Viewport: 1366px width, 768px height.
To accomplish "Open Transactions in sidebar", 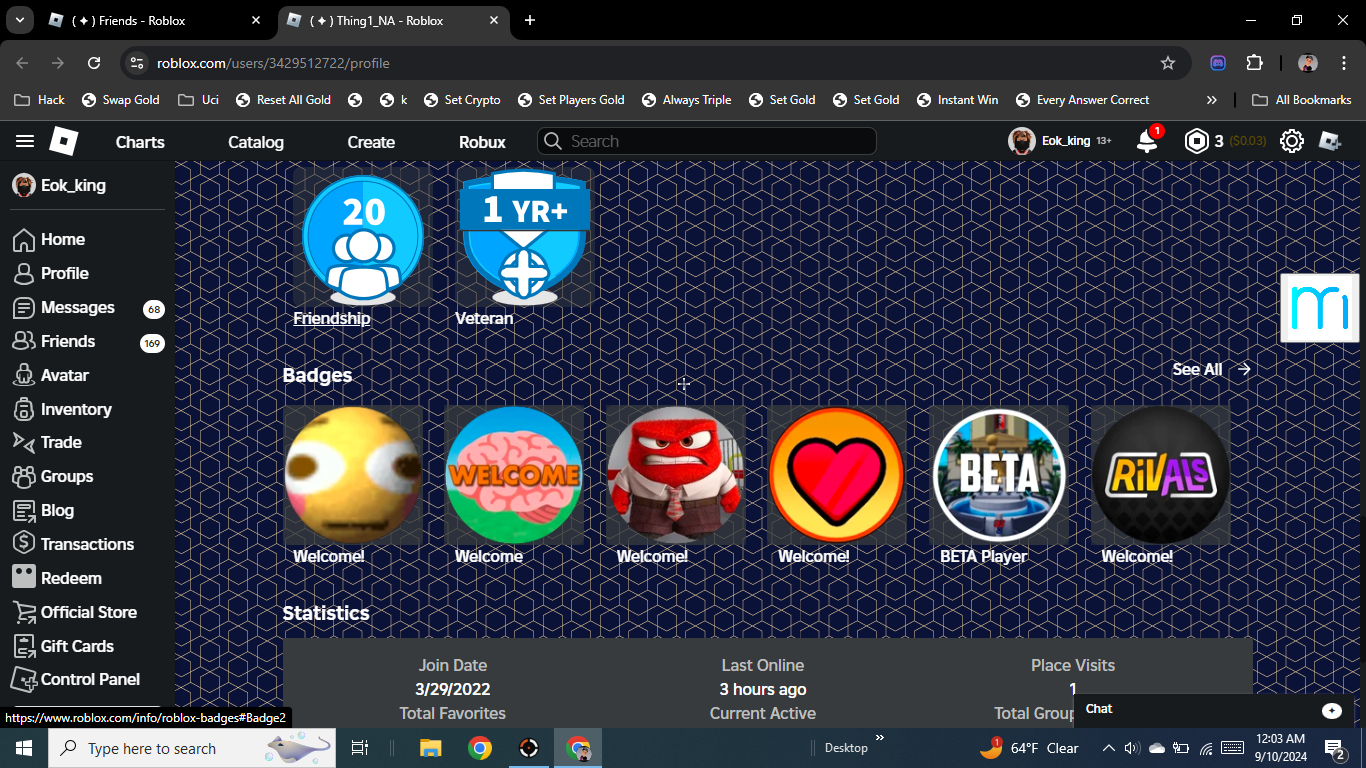I will 87,544.
